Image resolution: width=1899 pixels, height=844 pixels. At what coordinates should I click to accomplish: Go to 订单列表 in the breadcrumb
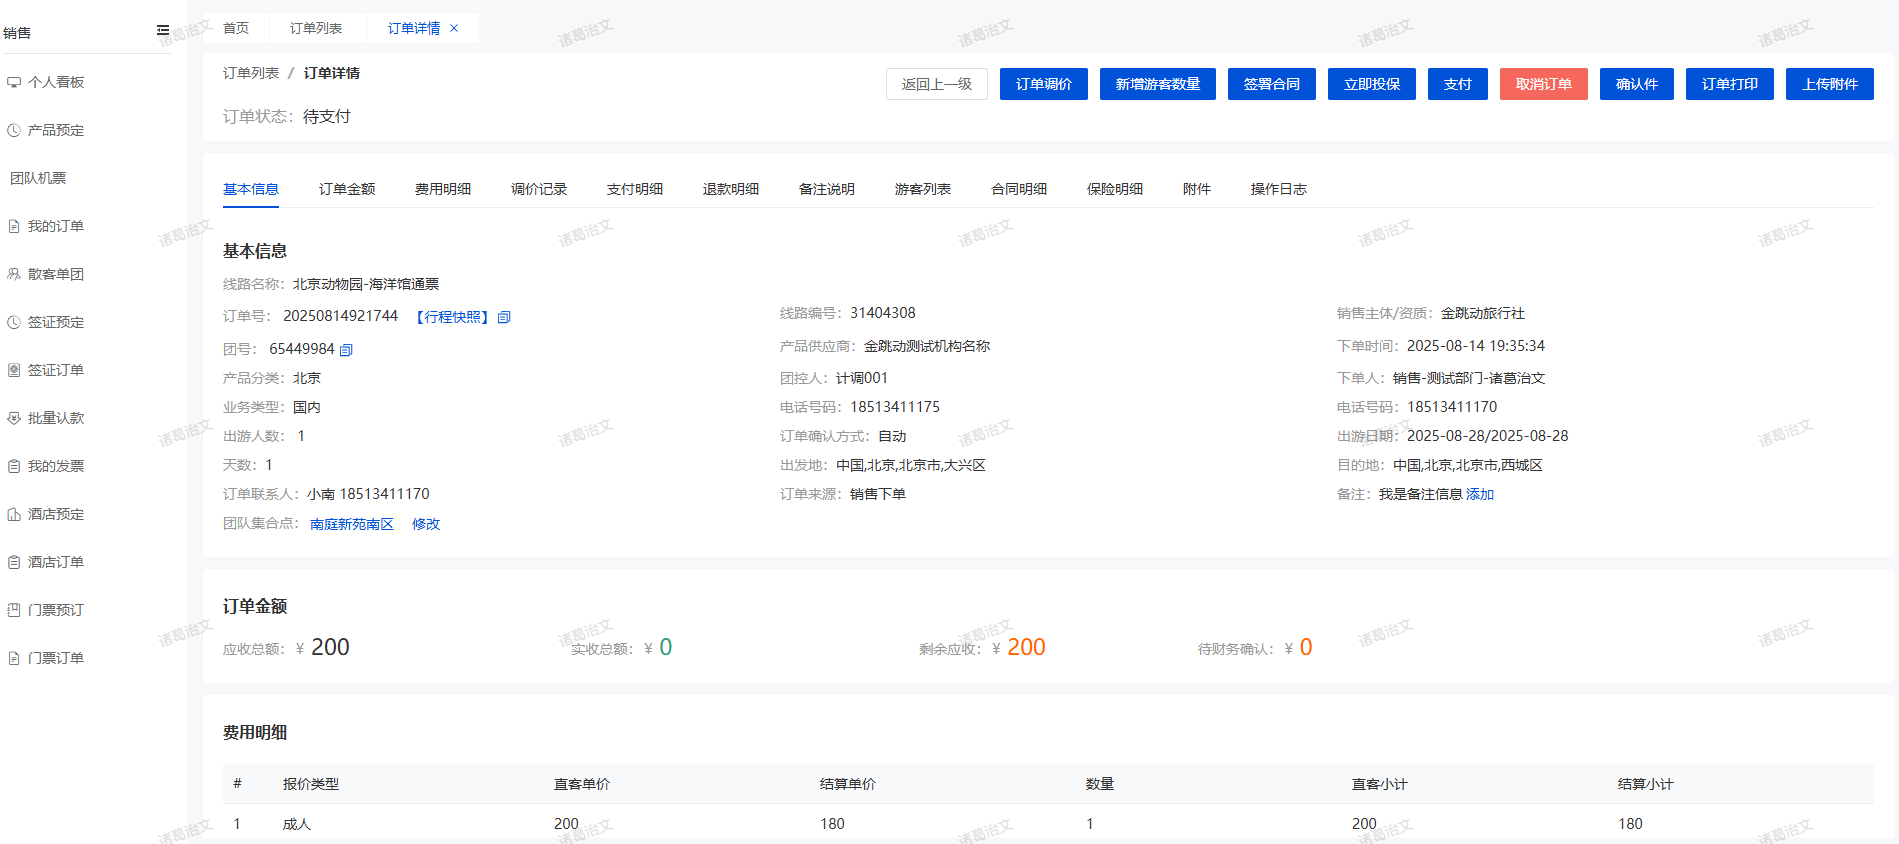[251, 73]
